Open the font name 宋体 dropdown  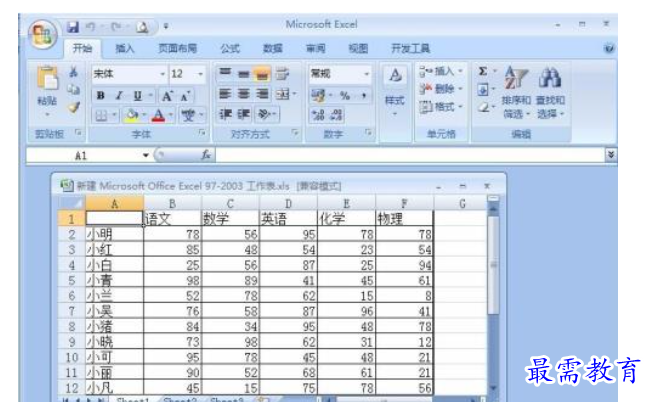coord(163,74)
